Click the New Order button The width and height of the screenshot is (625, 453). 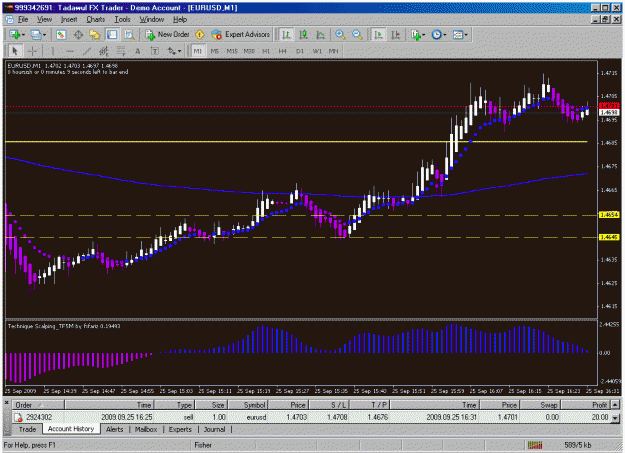click(168, 35)
